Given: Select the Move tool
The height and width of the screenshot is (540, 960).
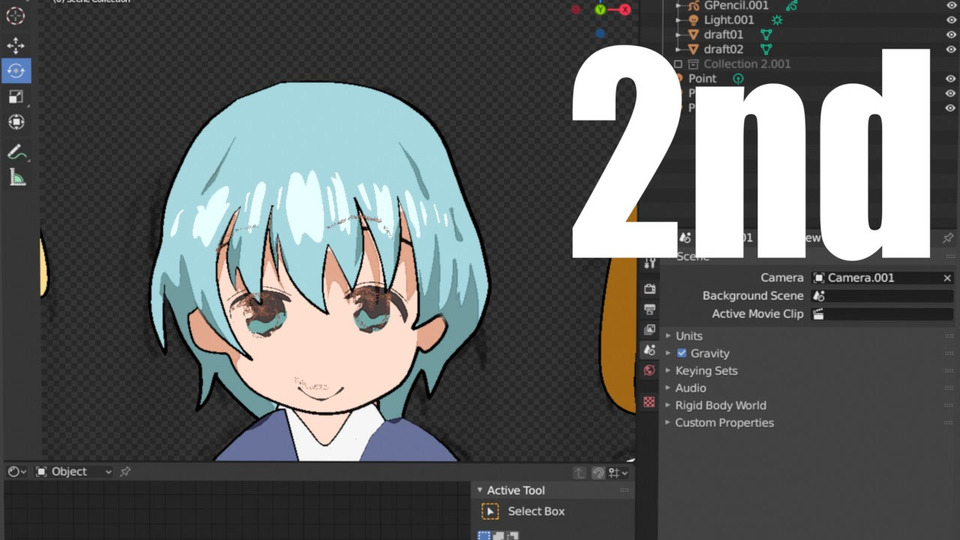Looking at the screenshot, I should 16,45.
